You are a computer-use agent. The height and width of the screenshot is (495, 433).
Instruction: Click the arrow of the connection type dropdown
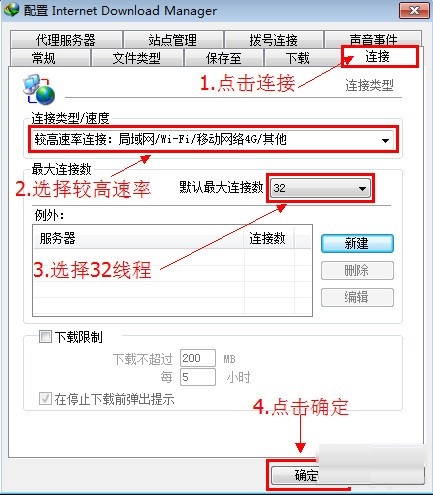click(x=385, y=140)
